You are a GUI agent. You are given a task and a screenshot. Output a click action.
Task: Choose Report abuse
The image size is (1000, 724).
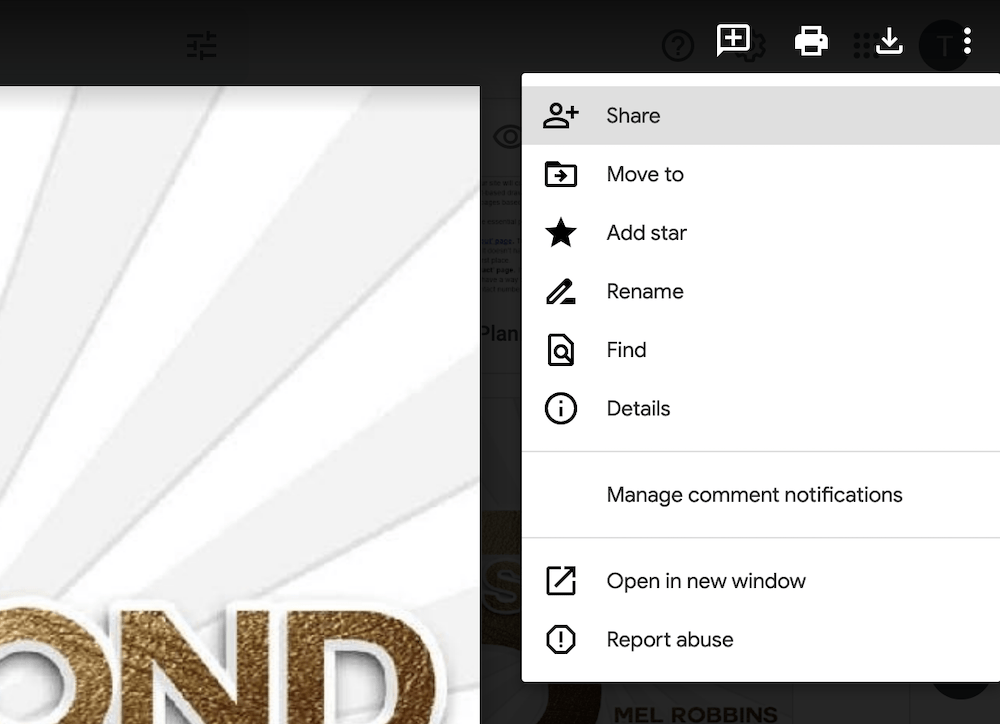click(761, 640)
